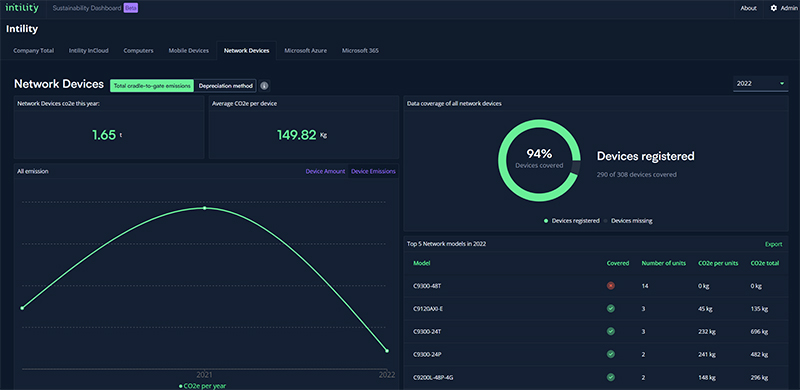800x390 pixels.
Task: Click green covered icon for C9300-24T
Action: (610, 331)
